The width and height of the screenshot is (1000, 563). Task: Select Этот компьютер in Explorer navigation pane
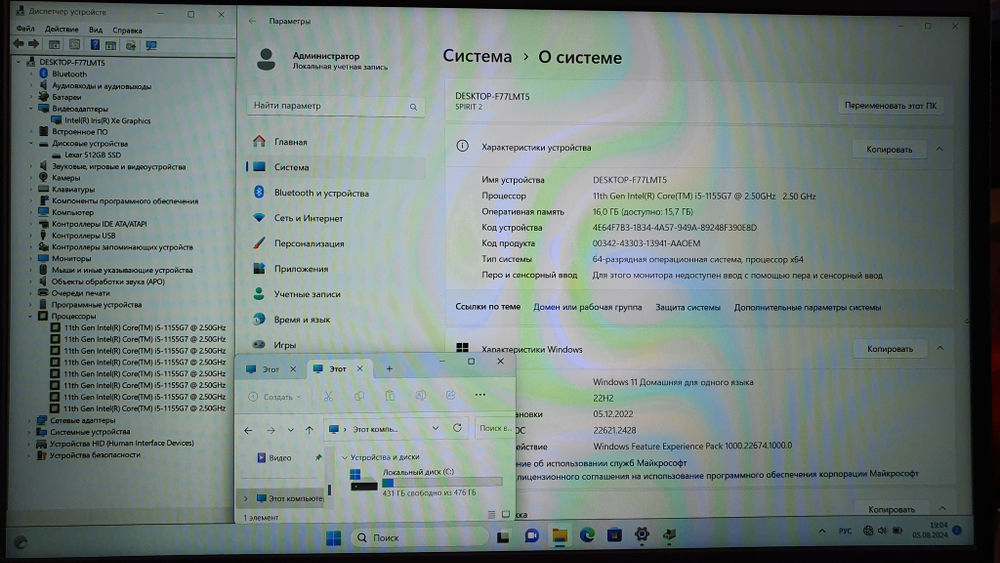[x=290, y=499]
